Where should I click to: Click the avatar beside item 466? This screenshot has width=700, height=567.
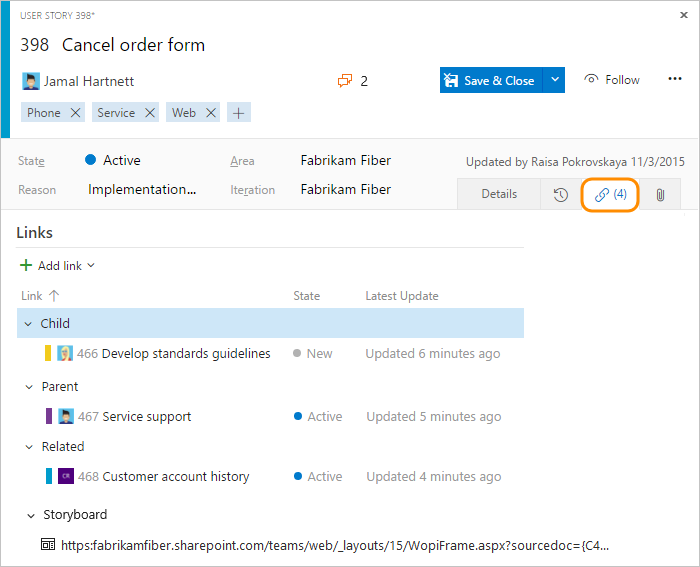point(65,353)
